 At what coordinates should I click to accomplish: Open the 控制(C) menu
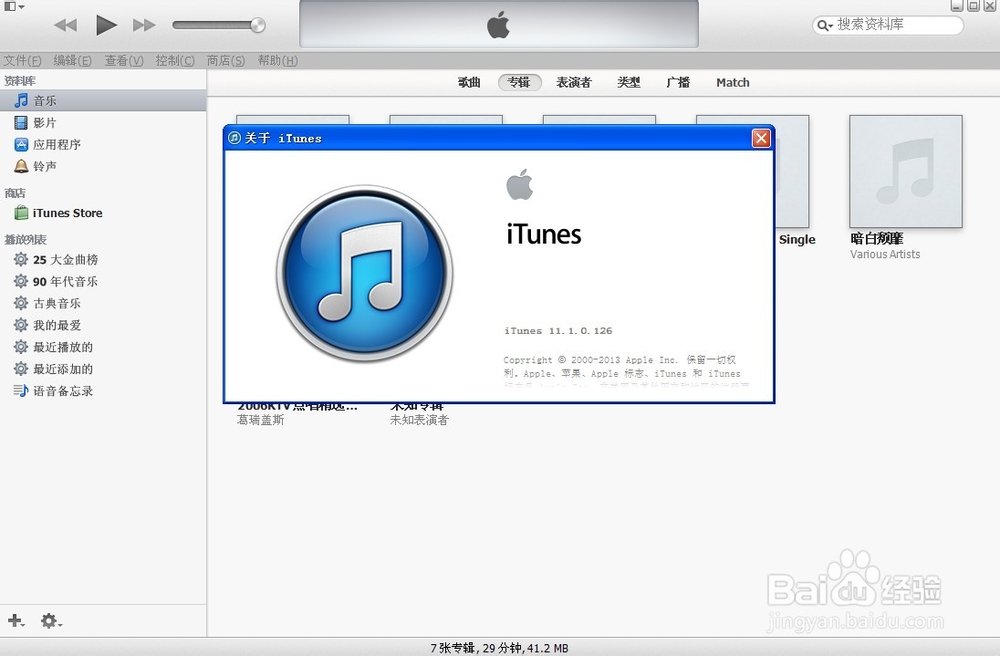click(175, 61)
